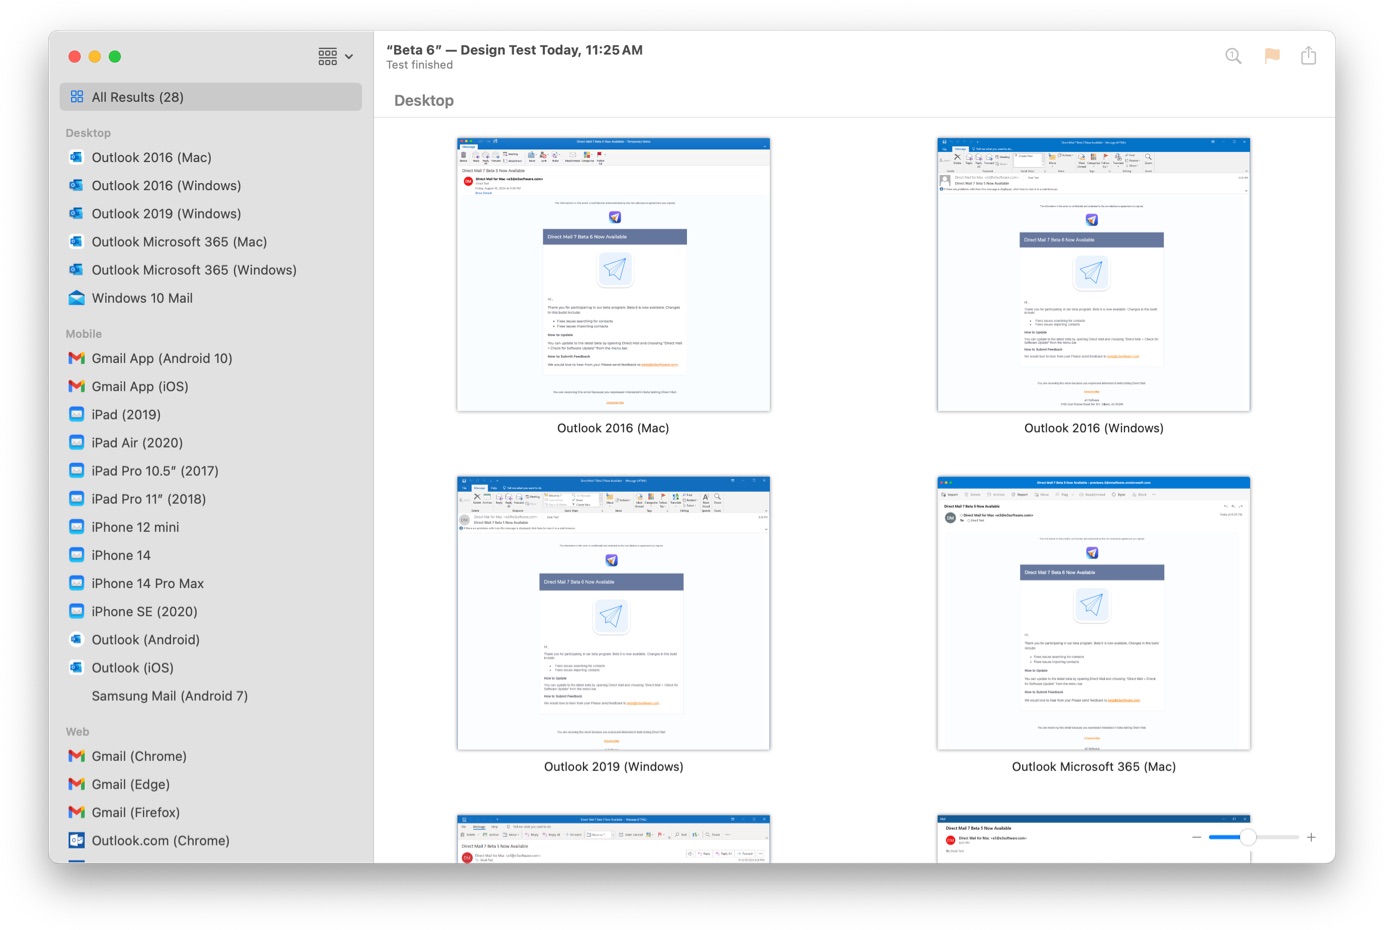This screenshot has width=1384, height=930.
Task: Click the orange flag icon
Action: 1272,56
